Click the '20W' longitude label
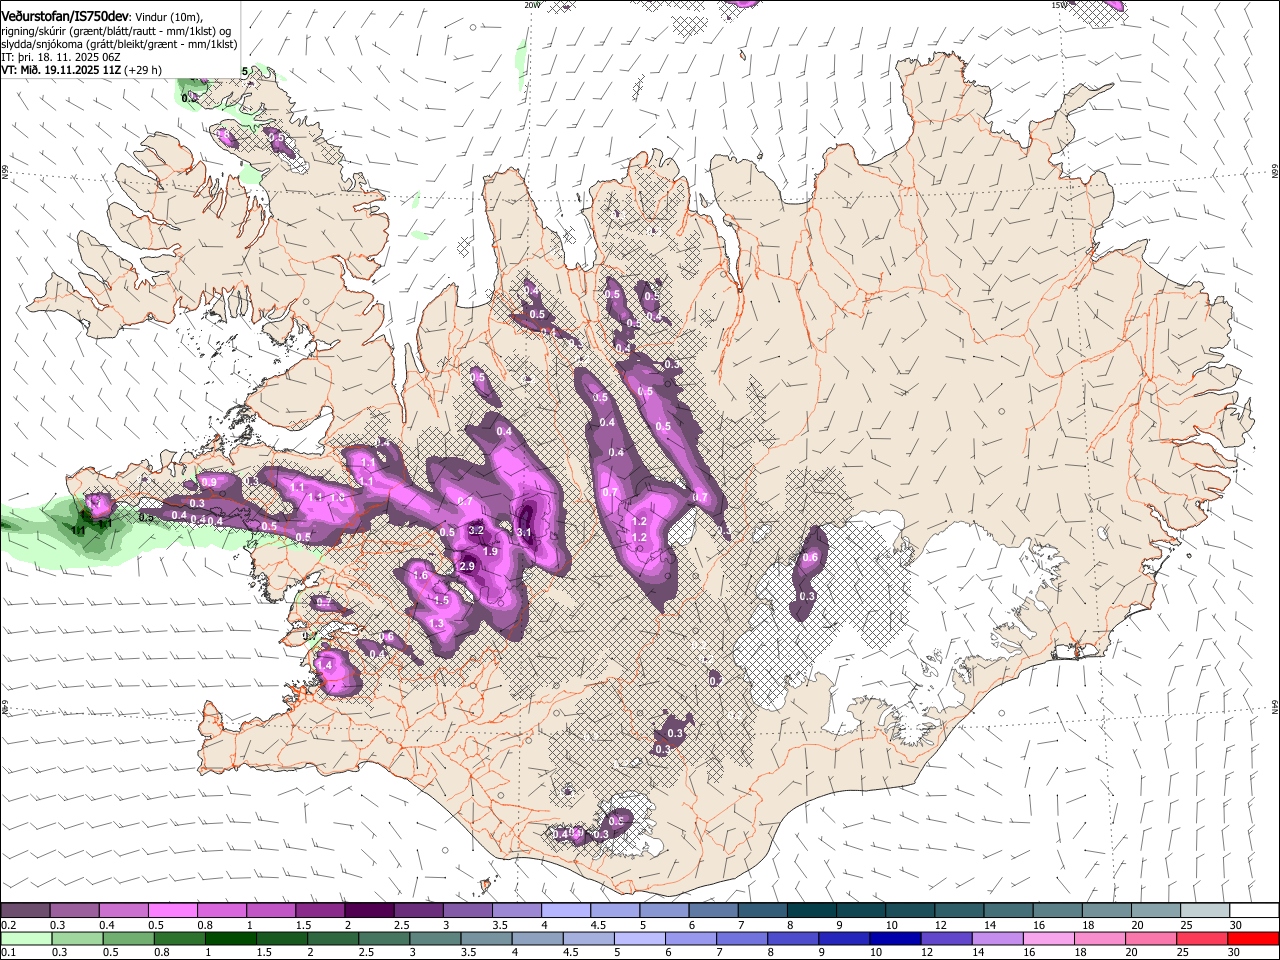The width and height of the screenshot is (1280, 960). point(532,5)
